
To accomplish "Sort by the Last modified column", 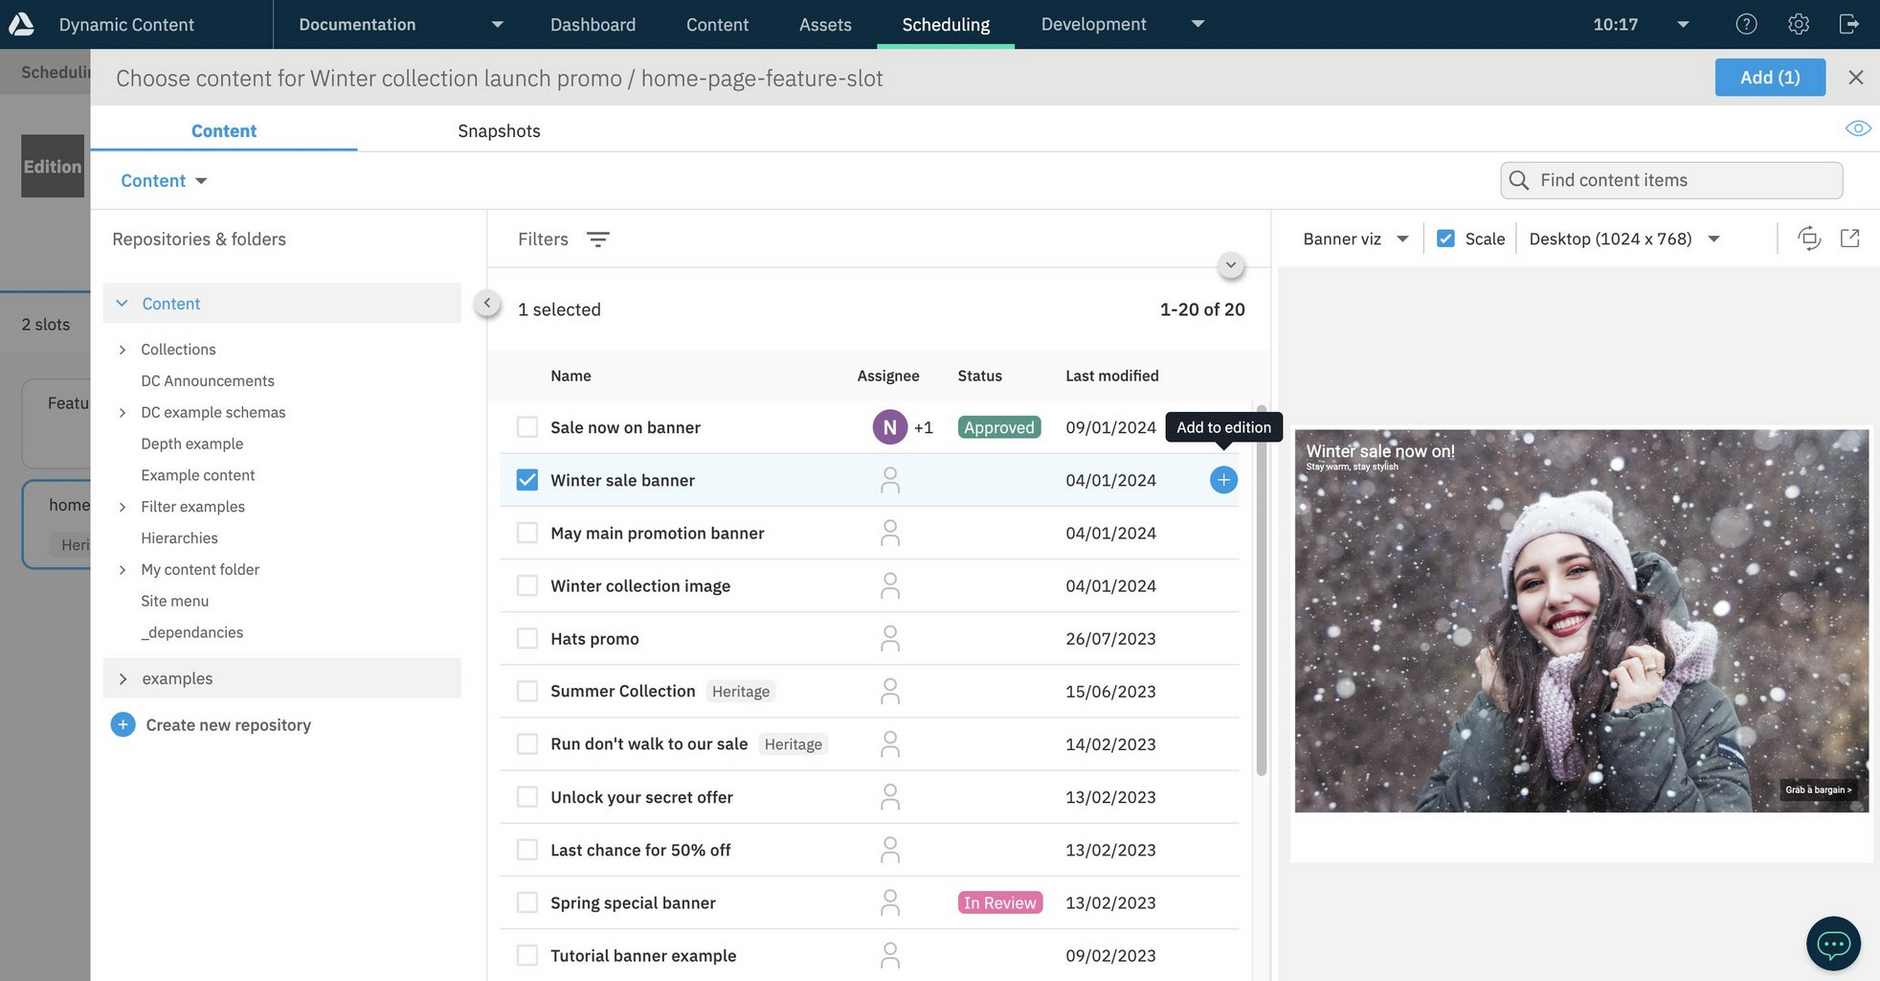I will (x=1112, y=376).
